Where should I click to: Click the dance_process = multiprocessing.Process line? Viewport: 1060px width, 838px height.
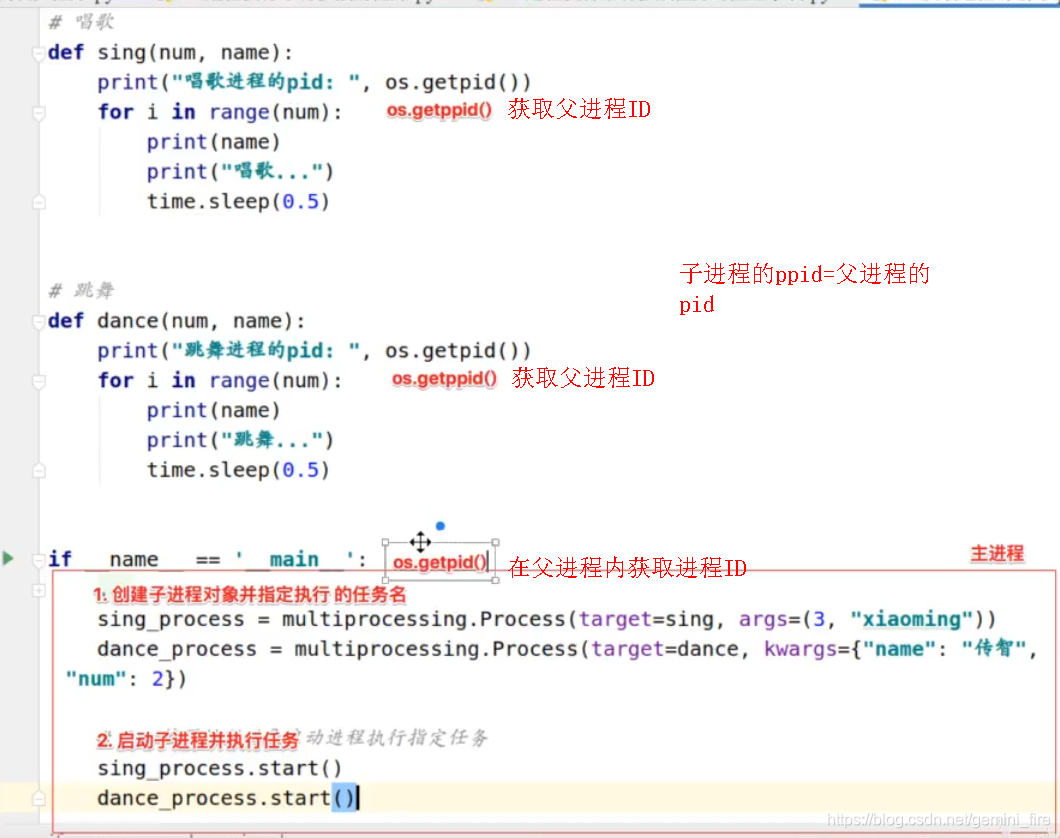pos(567,649)
